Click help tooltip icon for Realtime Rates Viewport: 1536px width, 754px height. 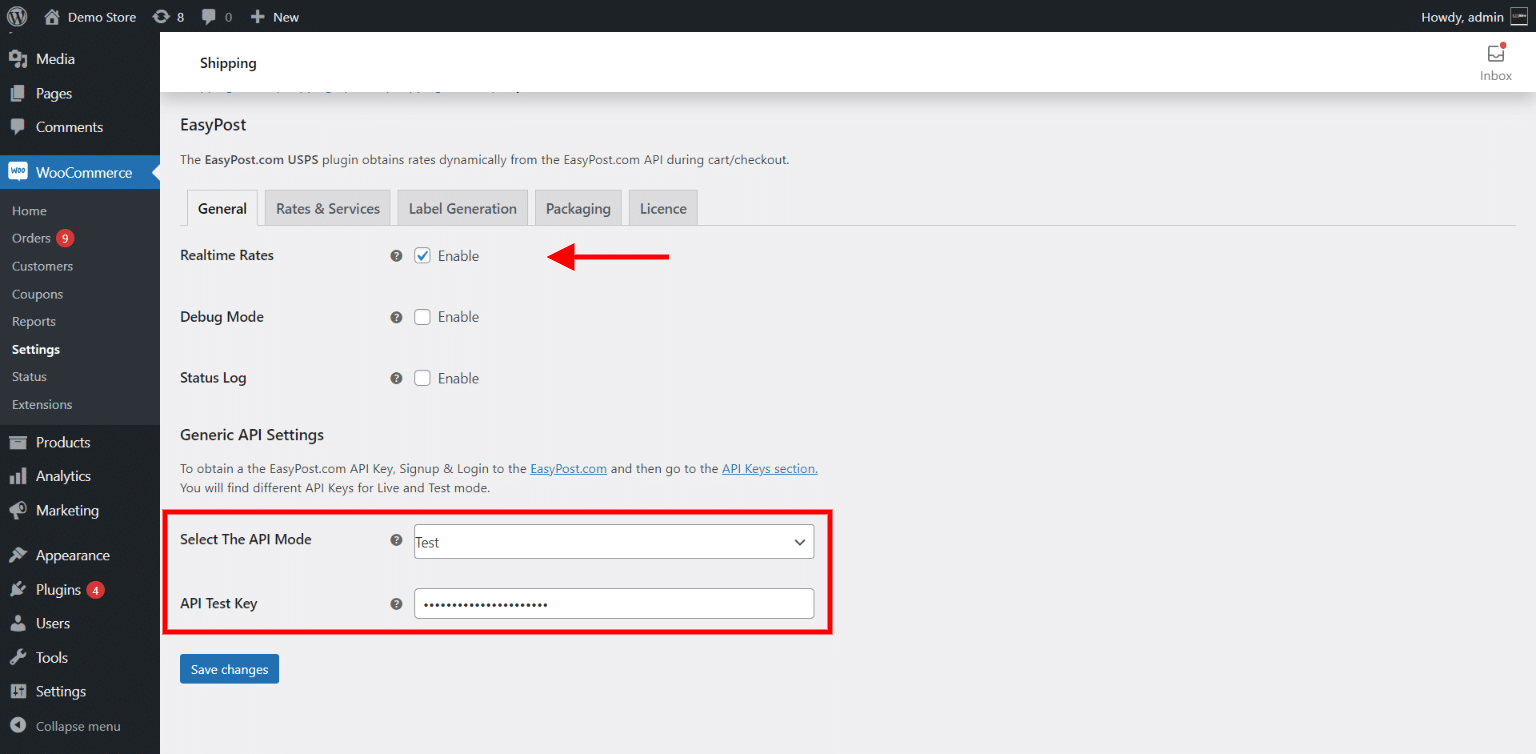[396, 256]
